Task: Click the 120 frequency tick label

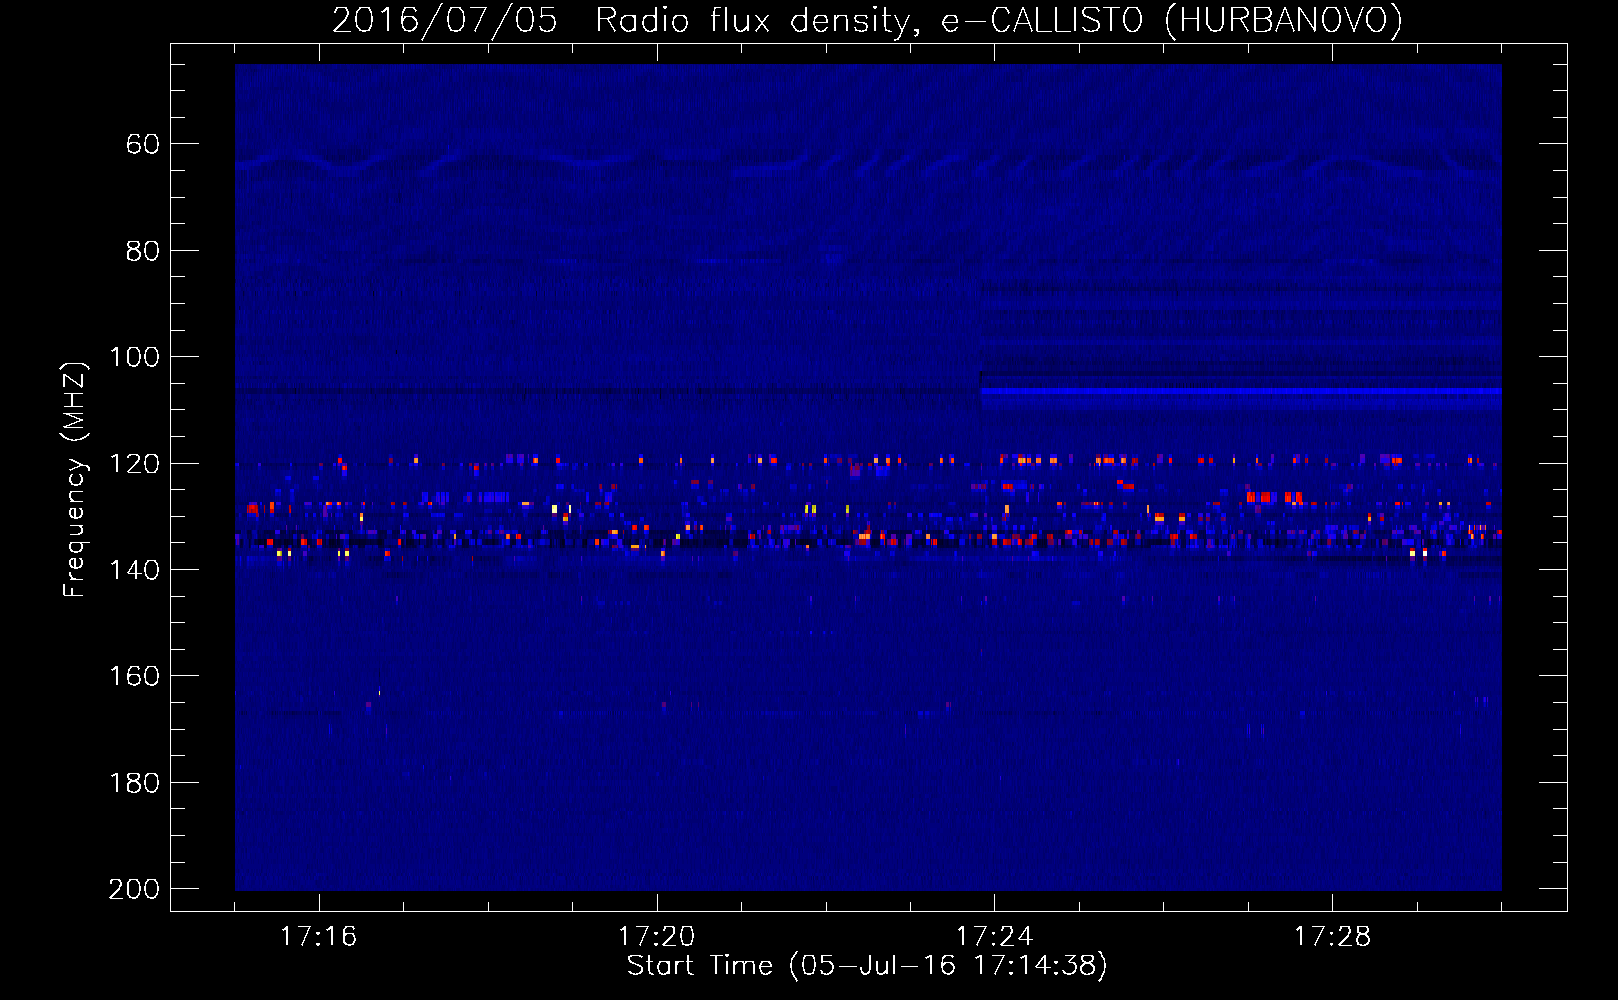Action: 134,464
